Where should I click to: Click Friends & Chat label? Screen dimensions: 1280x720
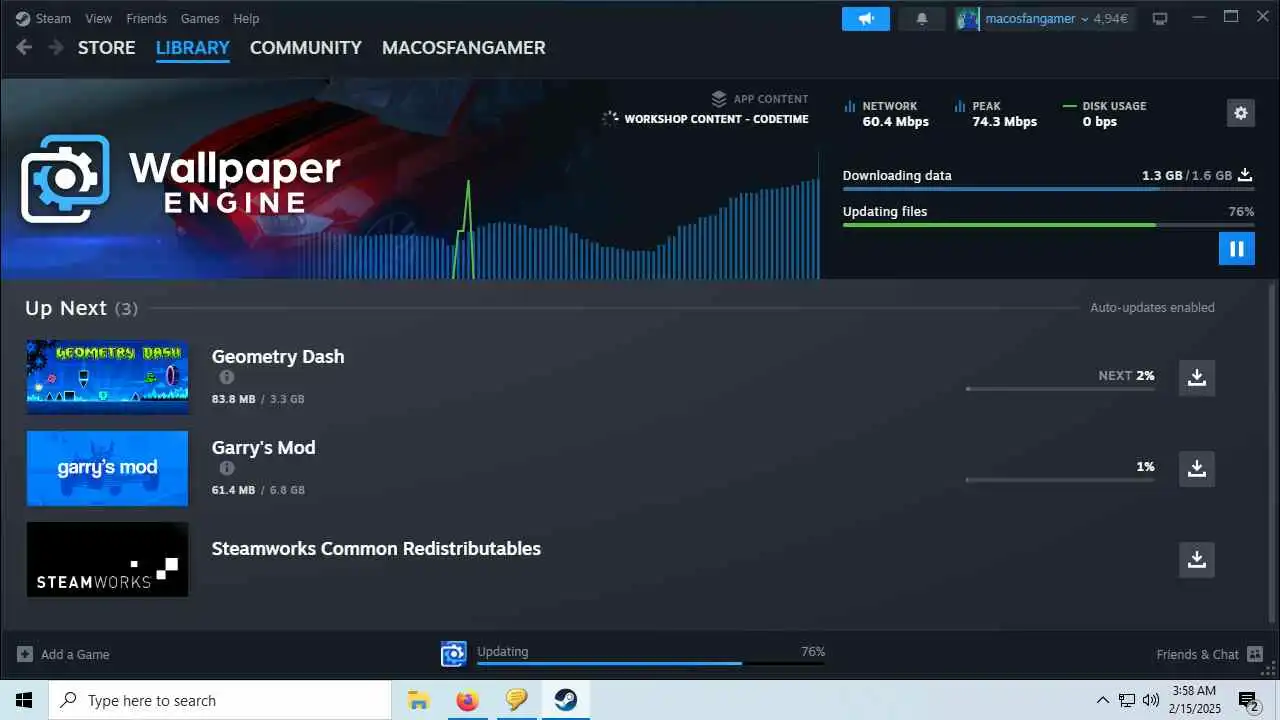pyautogui.click(x=1198, y=654)
